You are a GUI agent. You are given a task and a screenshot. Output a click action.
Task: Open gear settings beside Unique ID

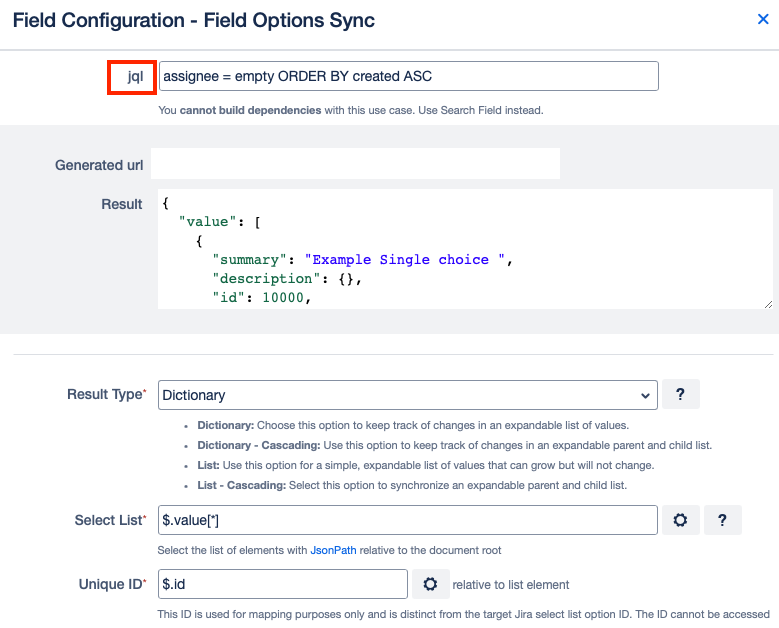pos(430,584)
